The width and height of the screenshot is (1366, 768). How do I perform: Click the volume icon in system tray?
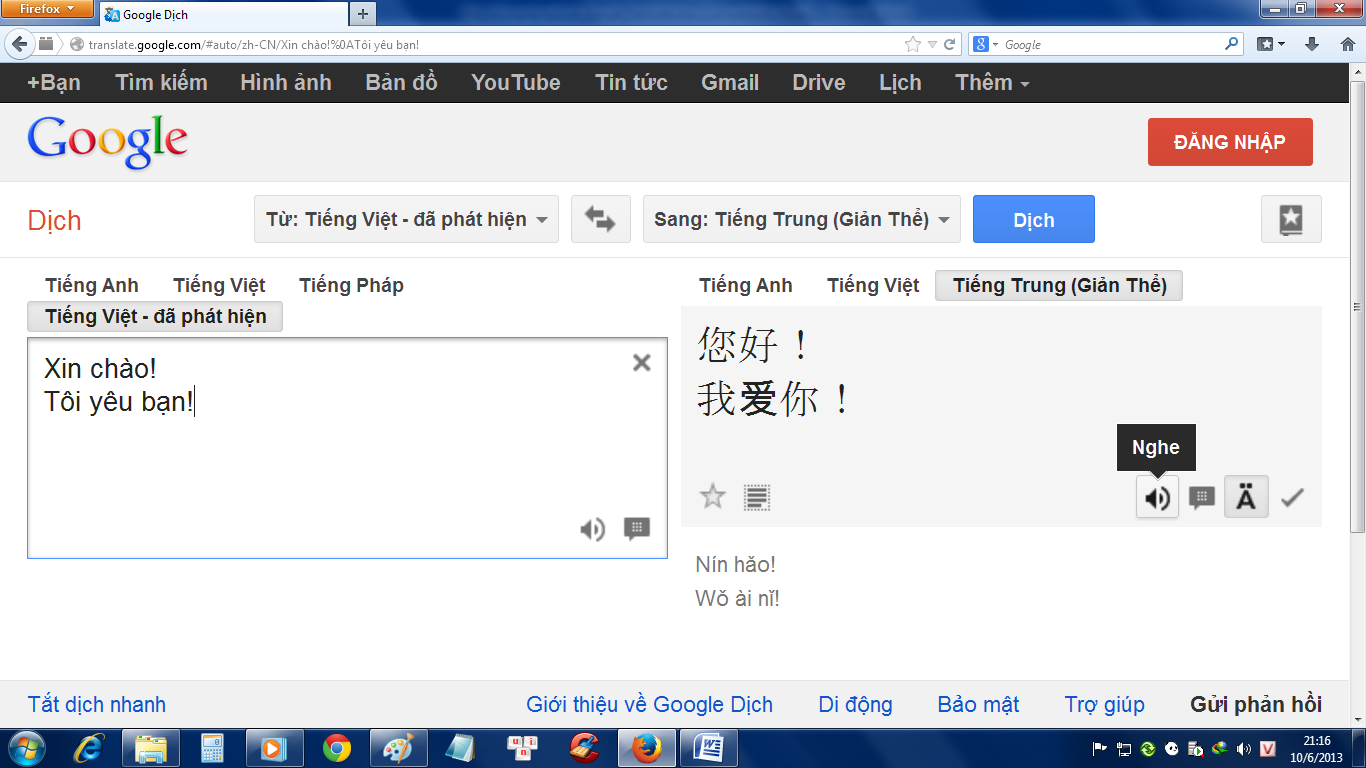[x=1243, y=748]
